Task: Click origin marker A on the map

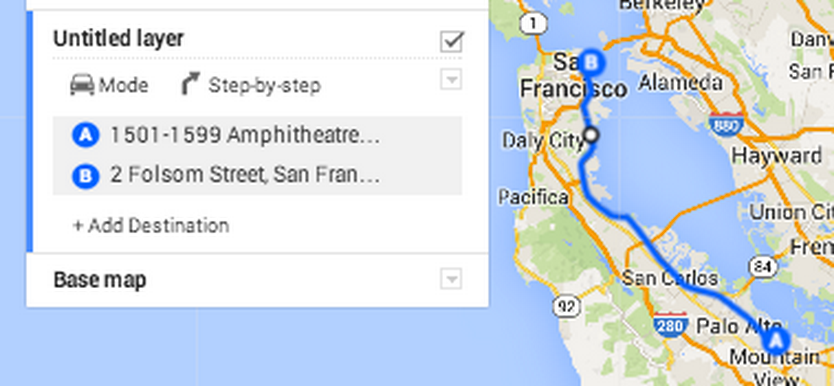Action: point(775,340)
